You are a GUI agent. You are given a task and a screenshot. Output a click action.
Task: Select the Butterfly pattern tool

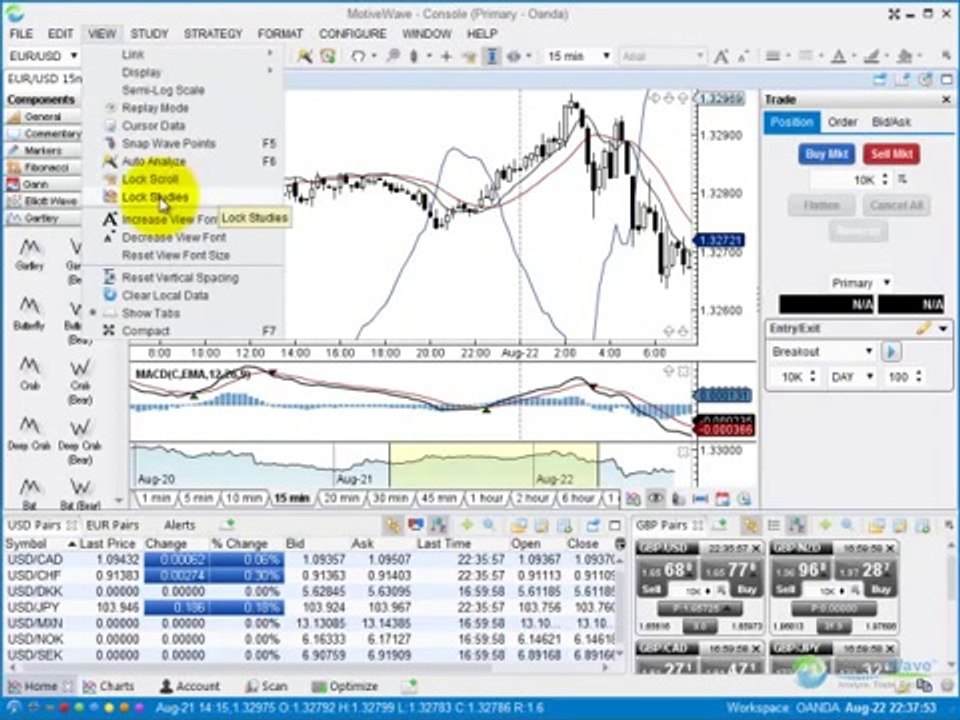[x=29, y=314]
